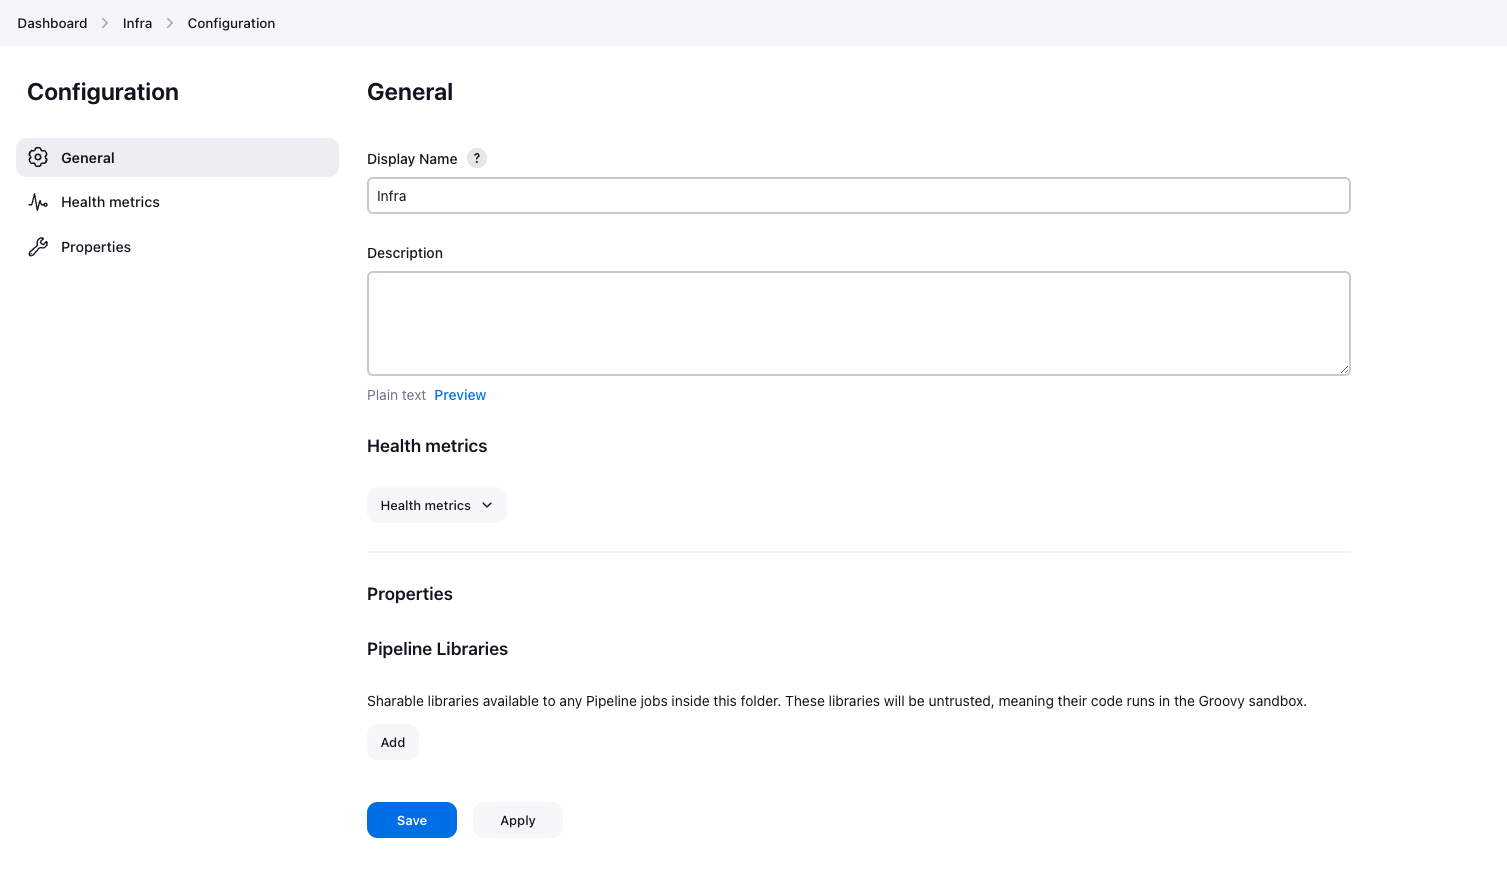Click the chevron after Infra breadcrumb

(170, 23)
